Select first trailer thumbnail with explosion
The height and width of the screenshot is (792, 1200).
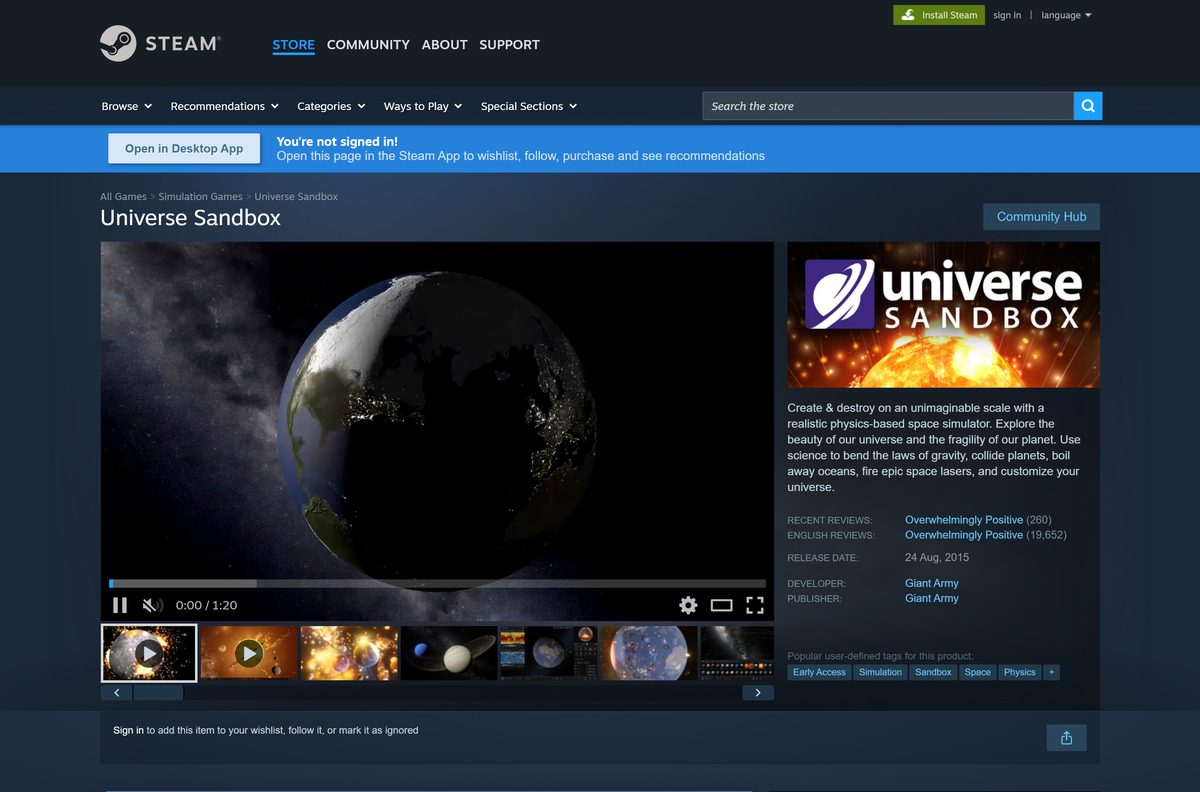click(x=149, y=653)
